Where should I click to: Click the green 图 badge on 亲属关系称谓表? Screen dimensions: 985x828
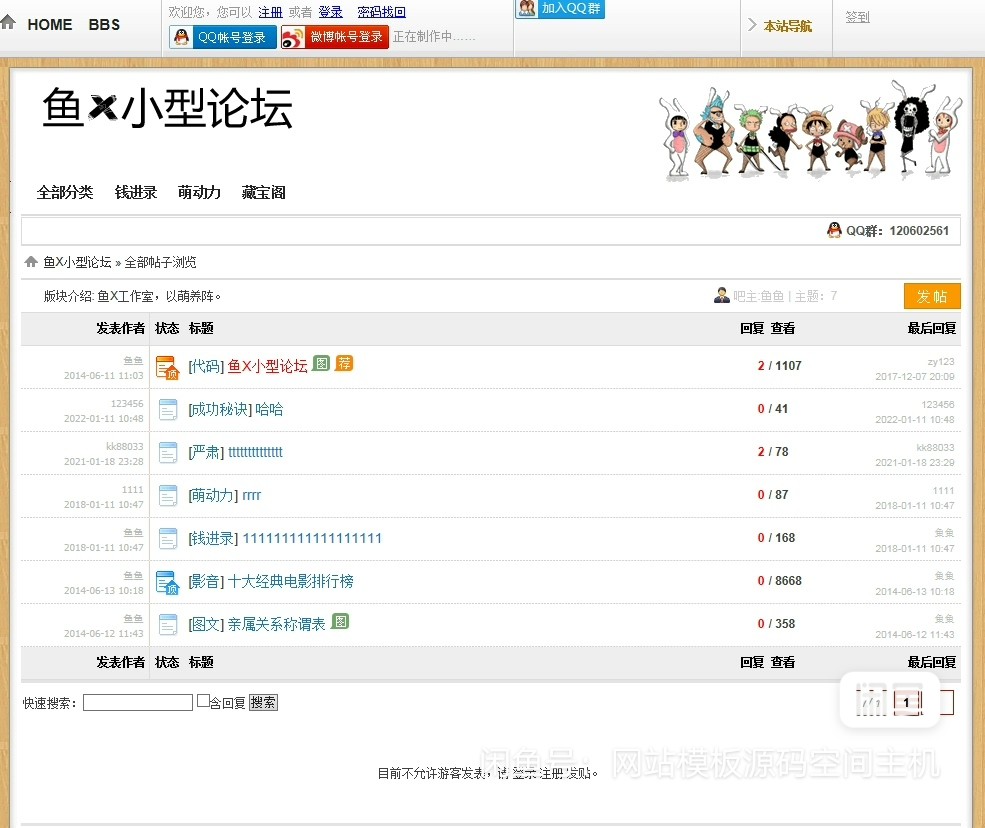[x=340, y=621]
